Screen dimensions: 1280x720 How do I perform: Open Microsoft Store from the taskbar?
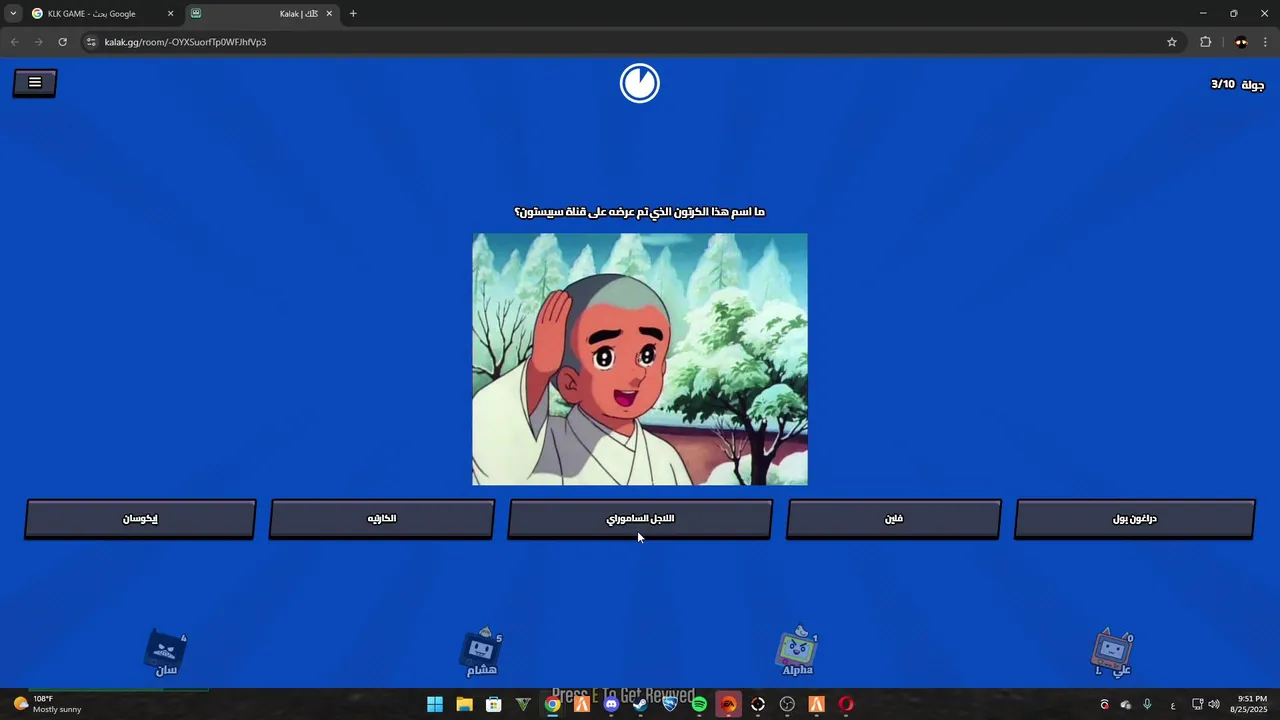click(493, 704)
